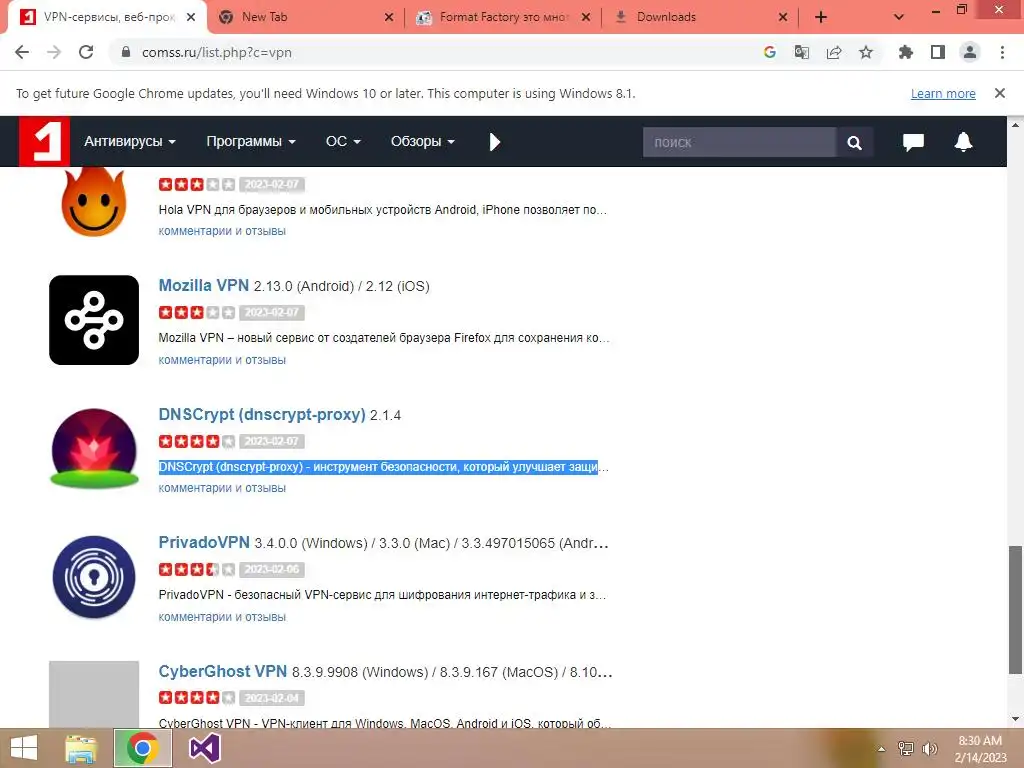
Task: Click the browser forward arrow
Action: coord(54,52)
